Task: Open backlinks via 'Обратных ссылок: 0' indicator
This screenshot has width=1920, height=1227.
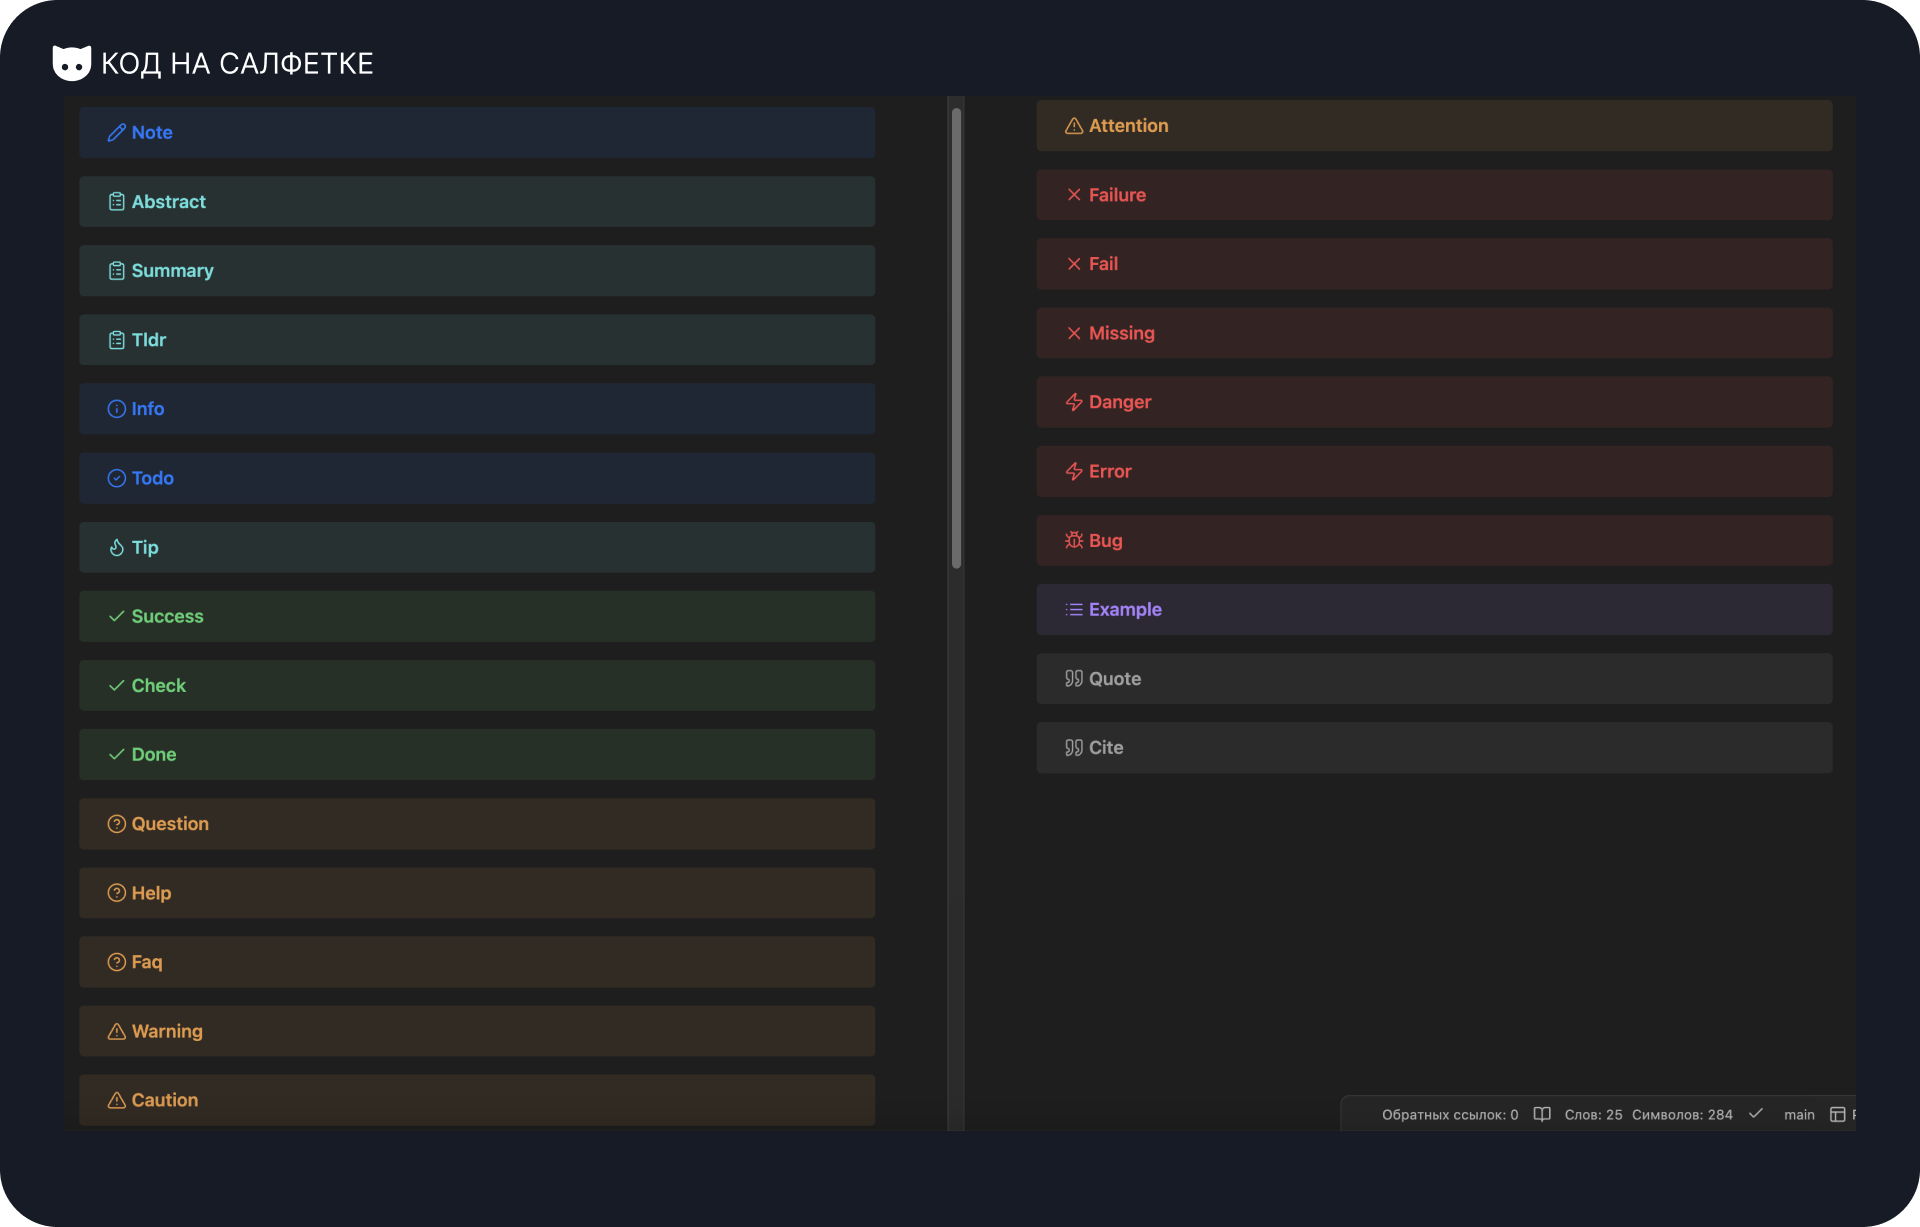Action: (x=1449, y=1114)
